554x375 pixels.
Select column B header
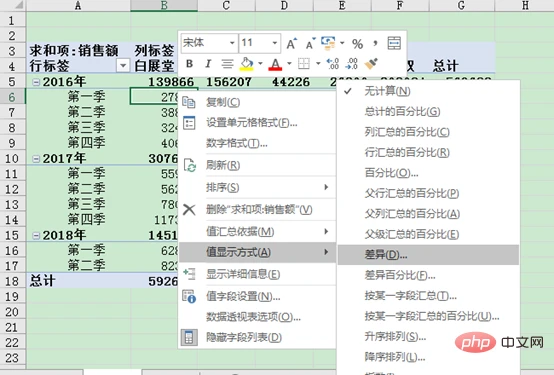tap(164, 5)
